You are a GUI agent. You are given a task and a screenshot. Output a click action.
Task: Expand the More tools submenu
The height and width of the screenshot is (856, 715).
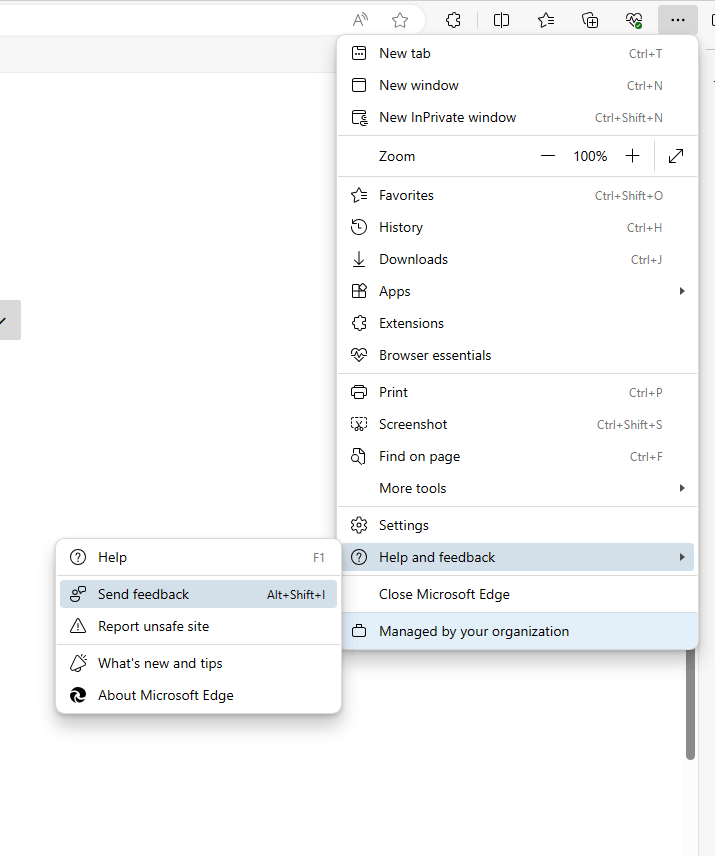coord(517,489)
